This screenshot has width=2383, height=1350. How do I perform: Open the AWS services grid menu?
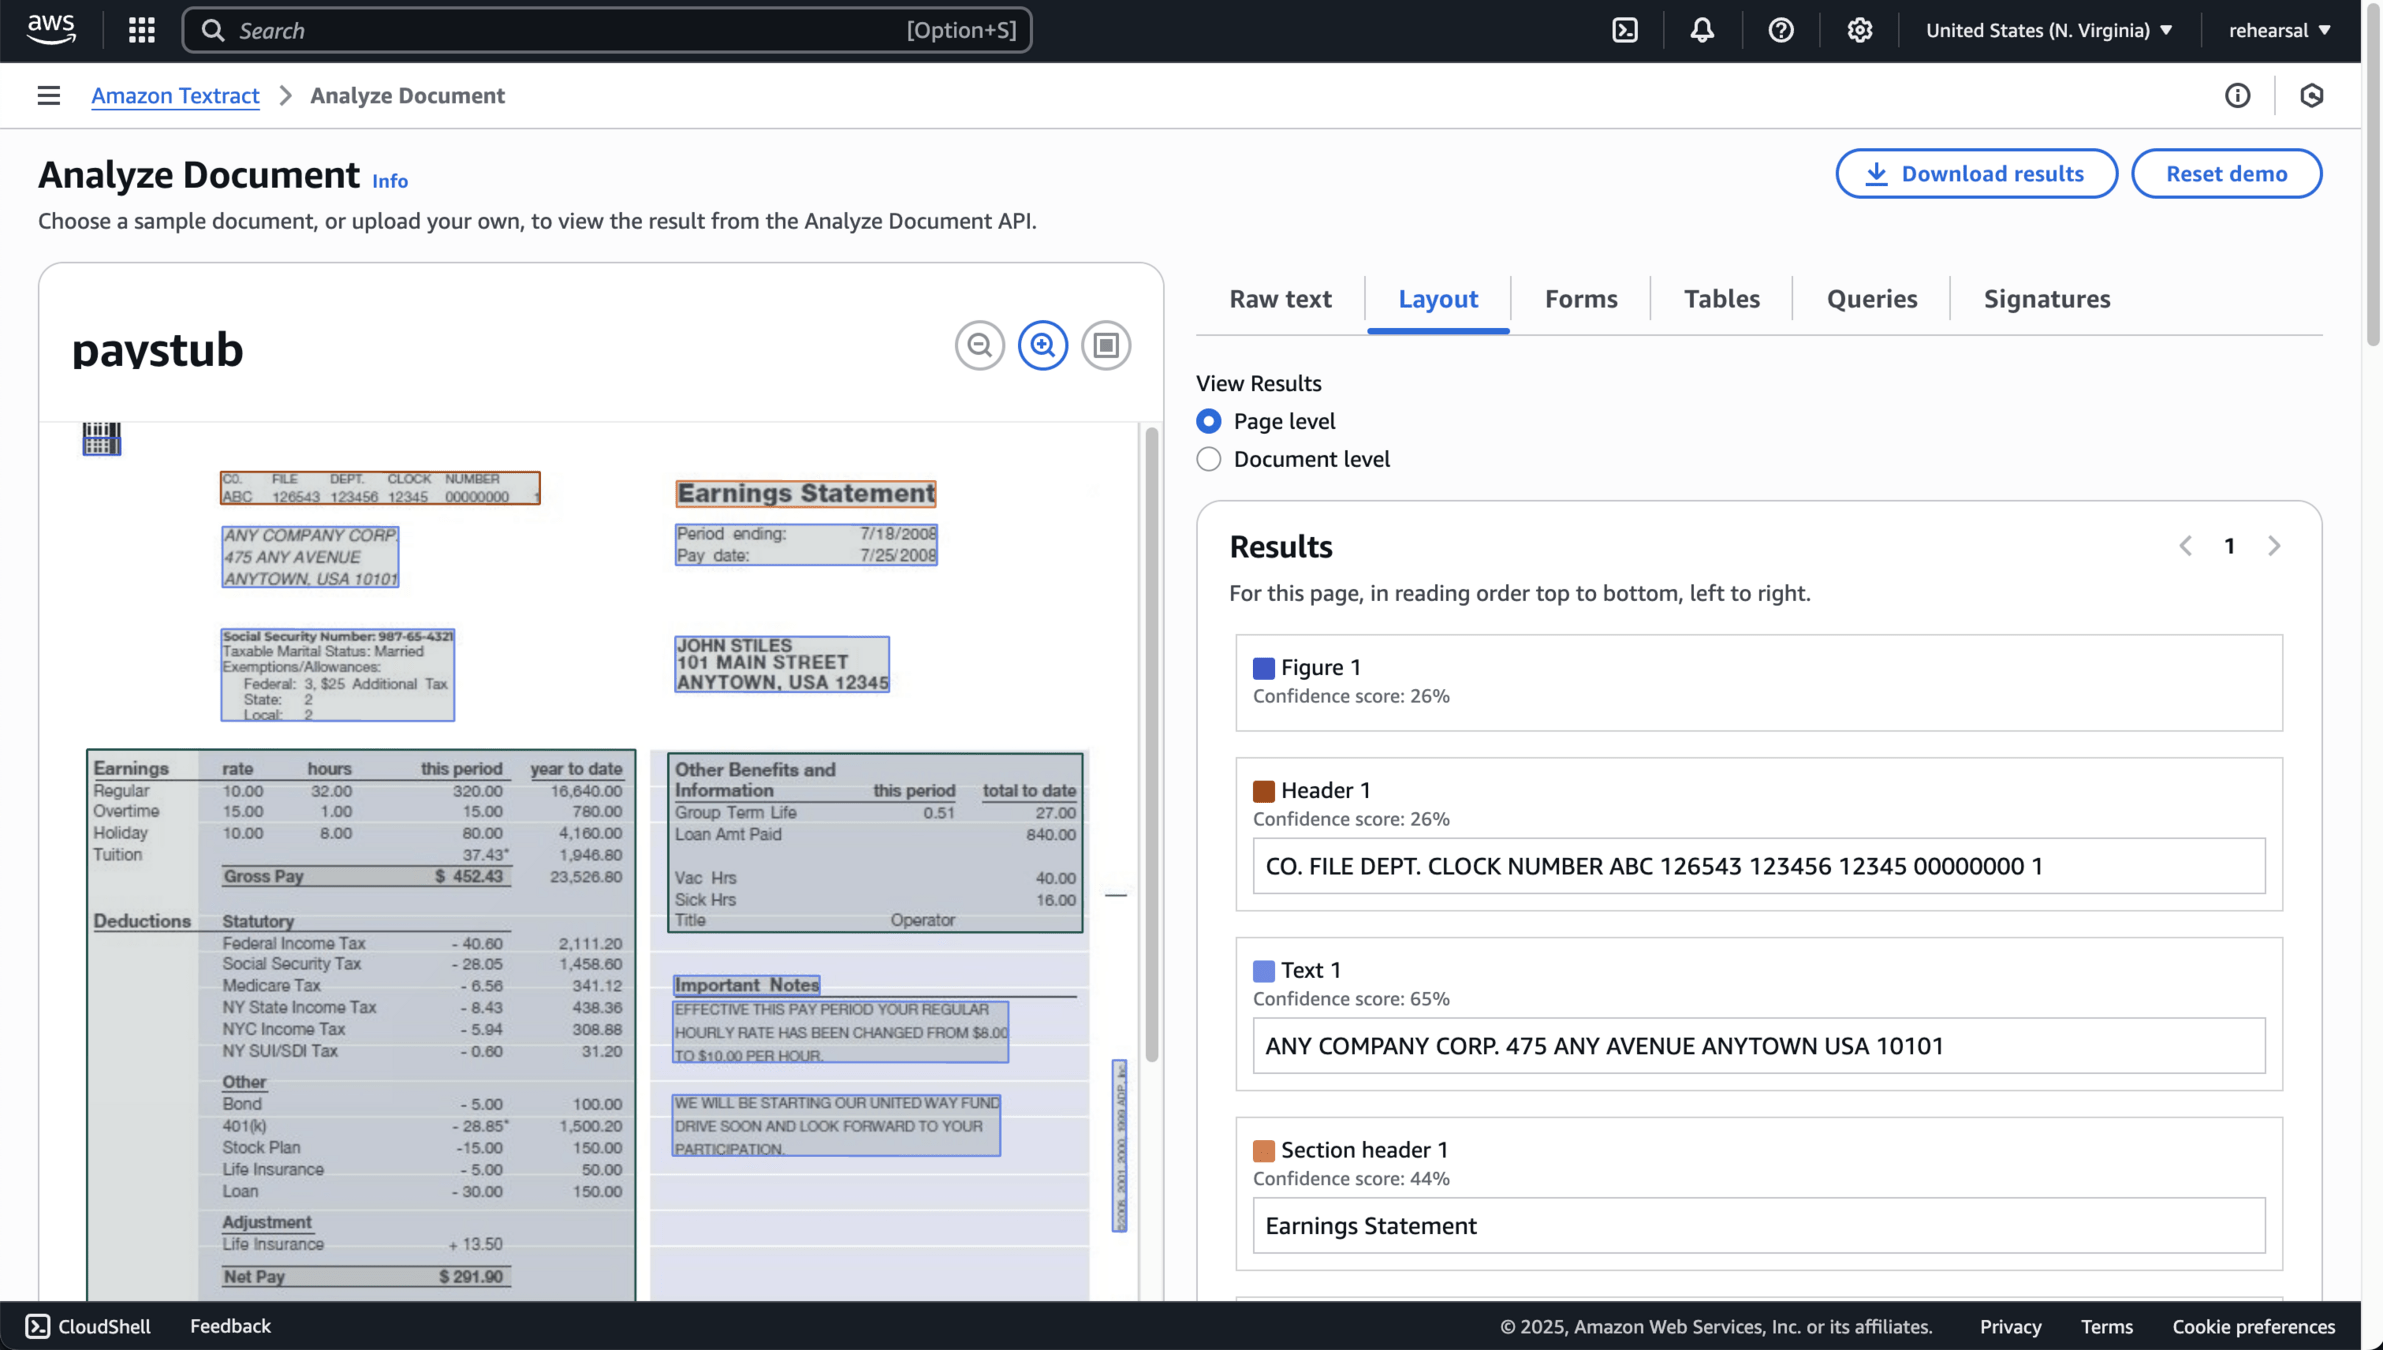[141, 30]
